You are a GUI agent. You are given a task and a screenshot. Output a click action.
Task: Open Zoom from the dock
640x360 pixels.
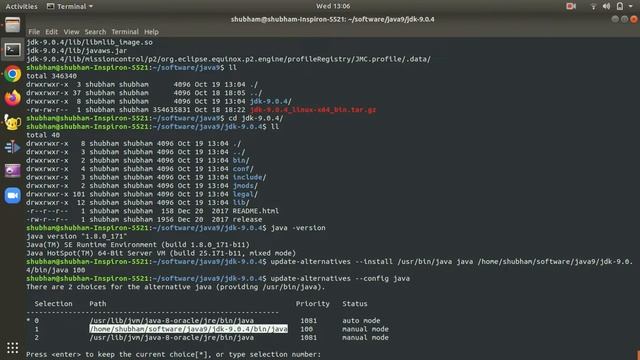(12, 195)
